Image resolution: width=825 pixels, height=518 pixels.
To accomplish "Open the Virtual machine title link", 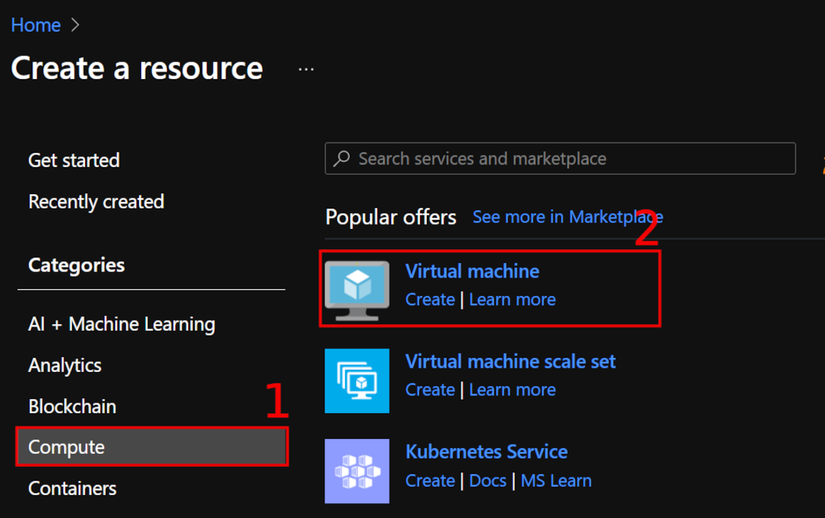I will click(x=472, y=271).
